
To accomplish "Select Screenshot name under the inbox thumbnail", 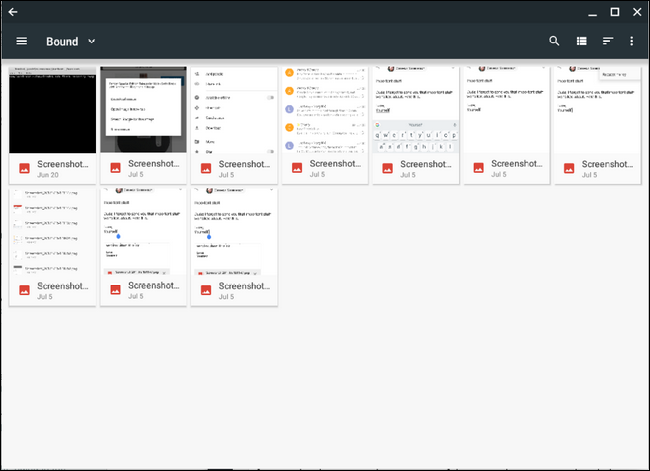I will coord(335,164).
